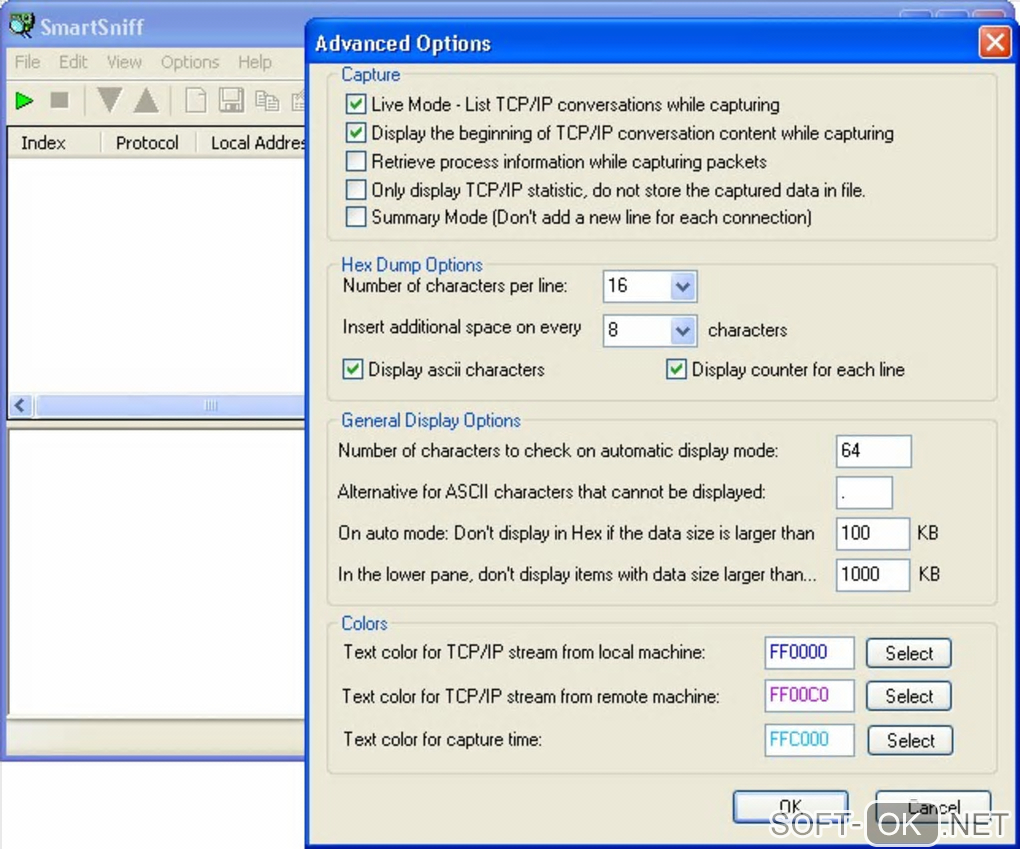Choose Select for remote machine text color
1020x849 pixels.
pyautogui.click(x=909, y=696)
